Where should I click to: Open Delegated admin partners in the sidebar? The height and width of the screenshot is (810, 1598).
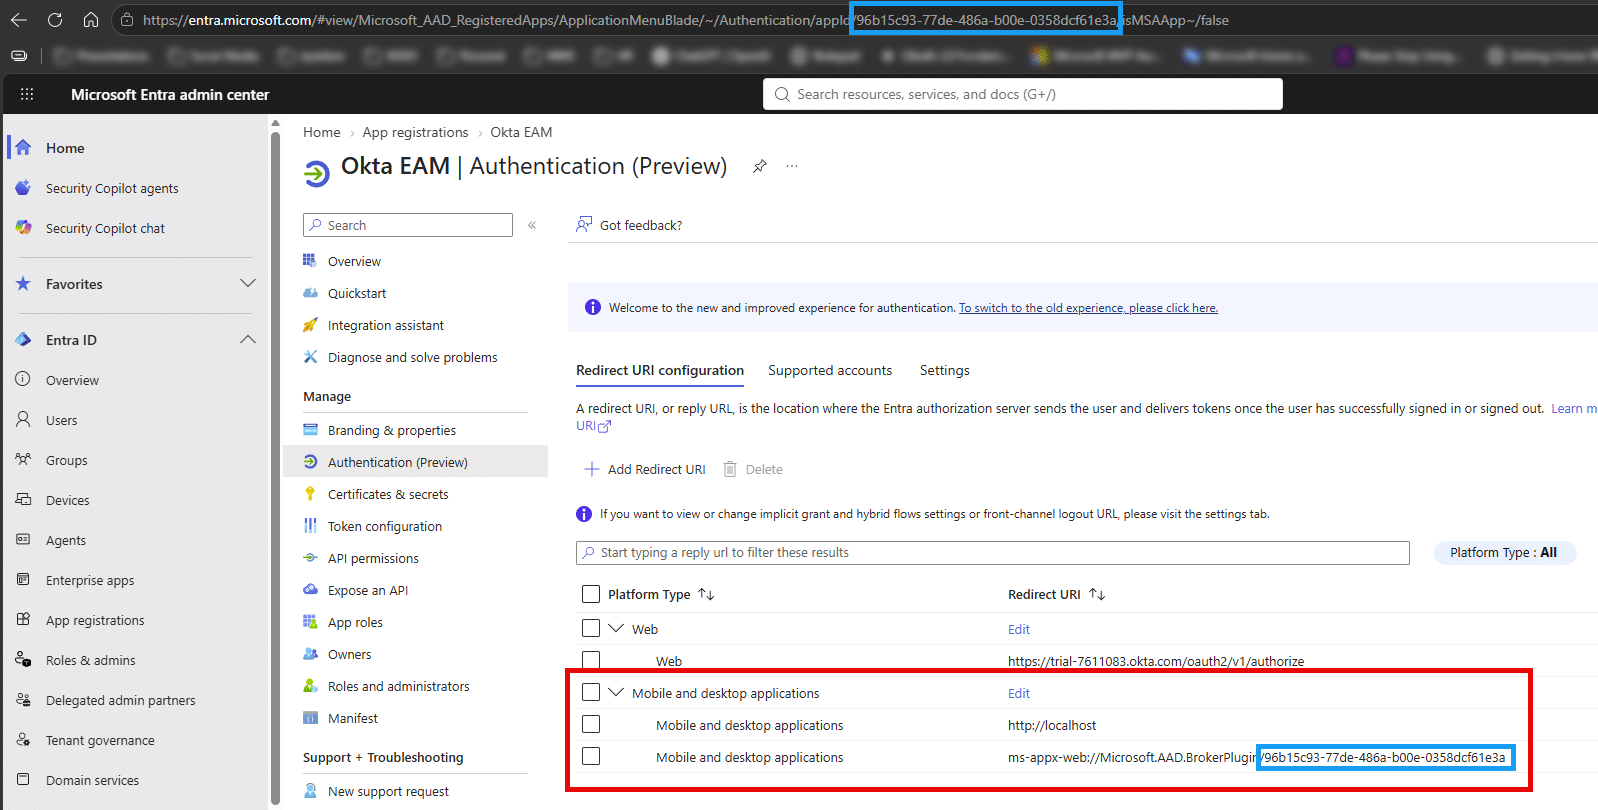point(121,700)
